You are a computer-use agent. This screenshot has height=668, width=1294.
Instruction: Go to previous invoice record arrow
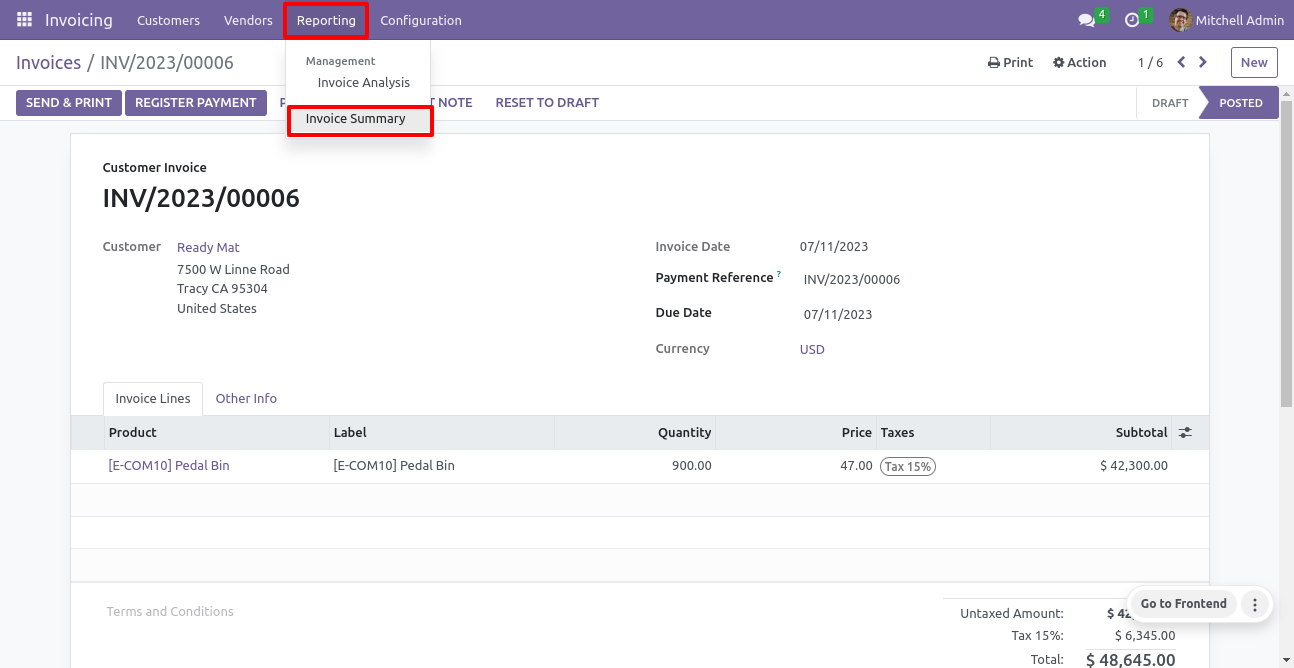point(1181,62)
